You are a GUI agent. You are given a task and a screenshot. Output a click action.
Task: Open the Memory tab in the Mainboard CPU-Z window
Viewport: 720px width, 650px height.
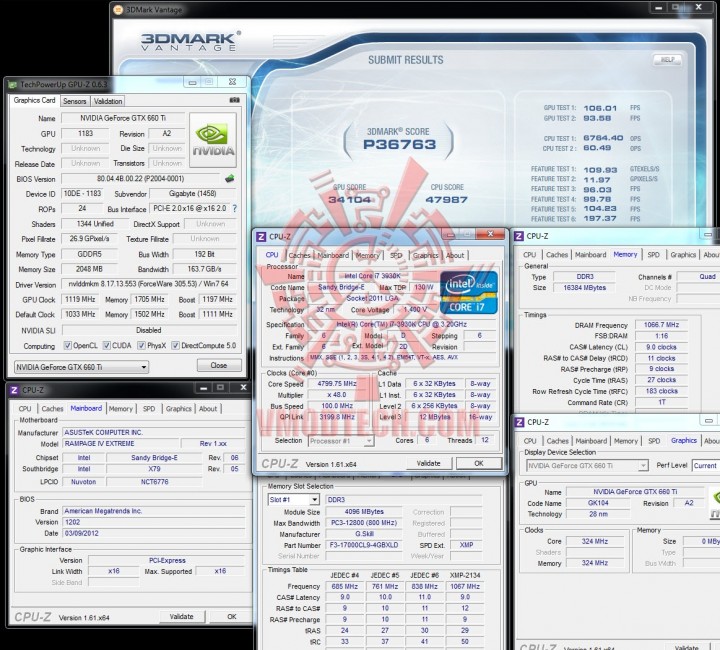click(121, 409)
